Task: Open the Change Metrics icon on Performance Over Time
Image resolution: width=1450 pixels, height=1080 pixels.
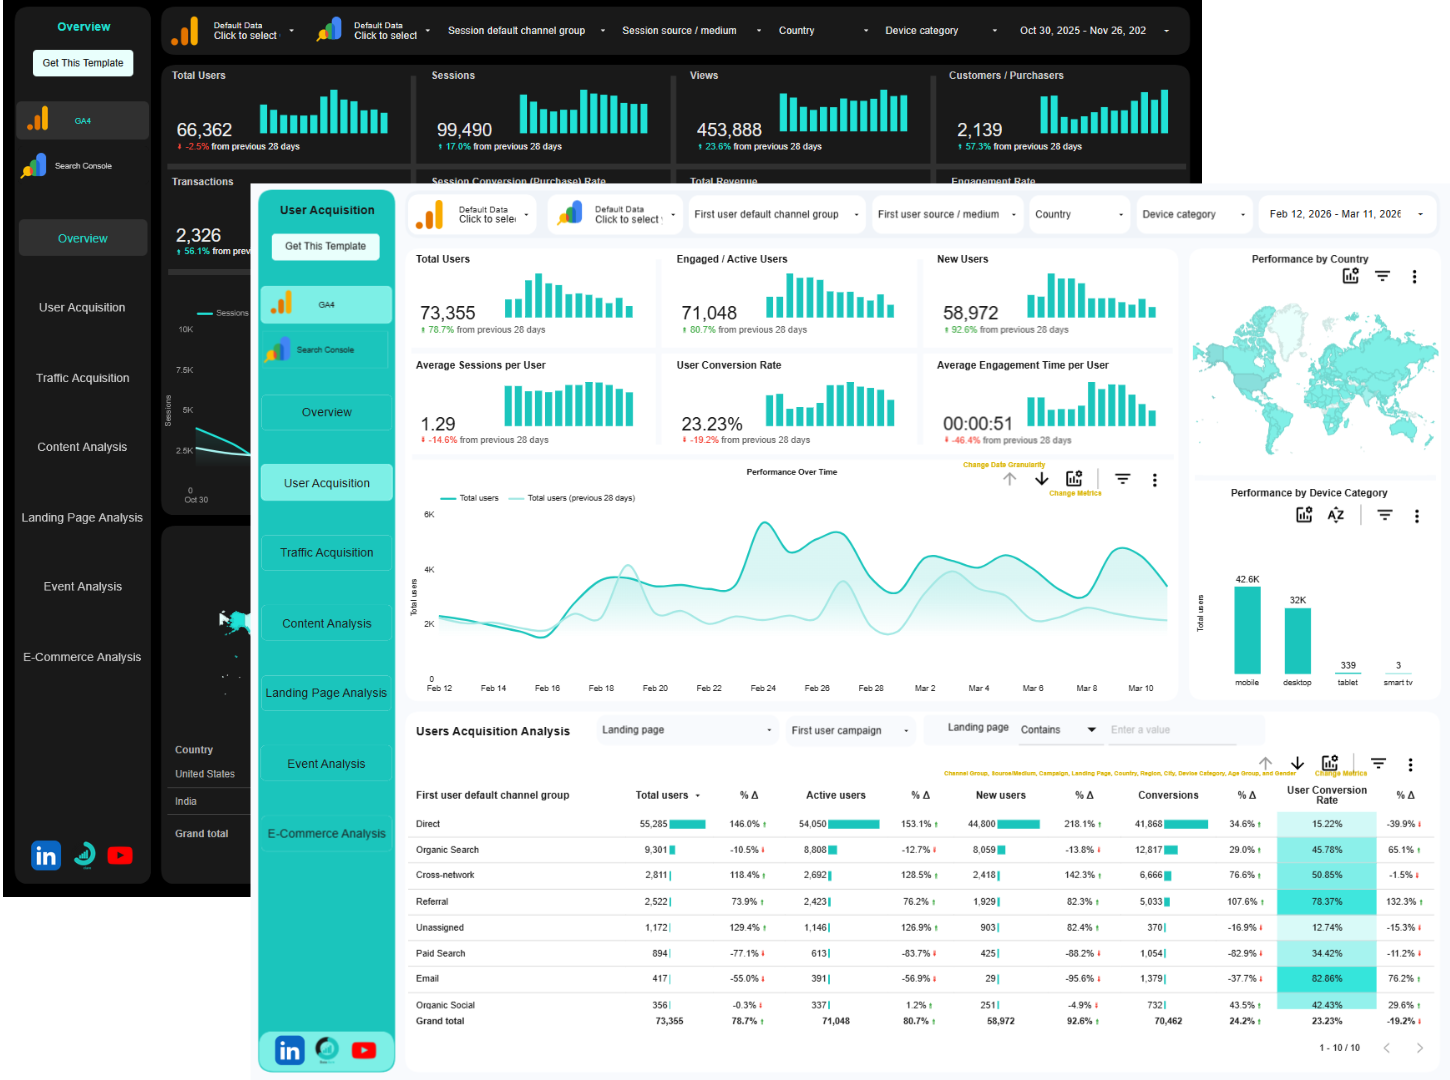Action: (1074, 479)
